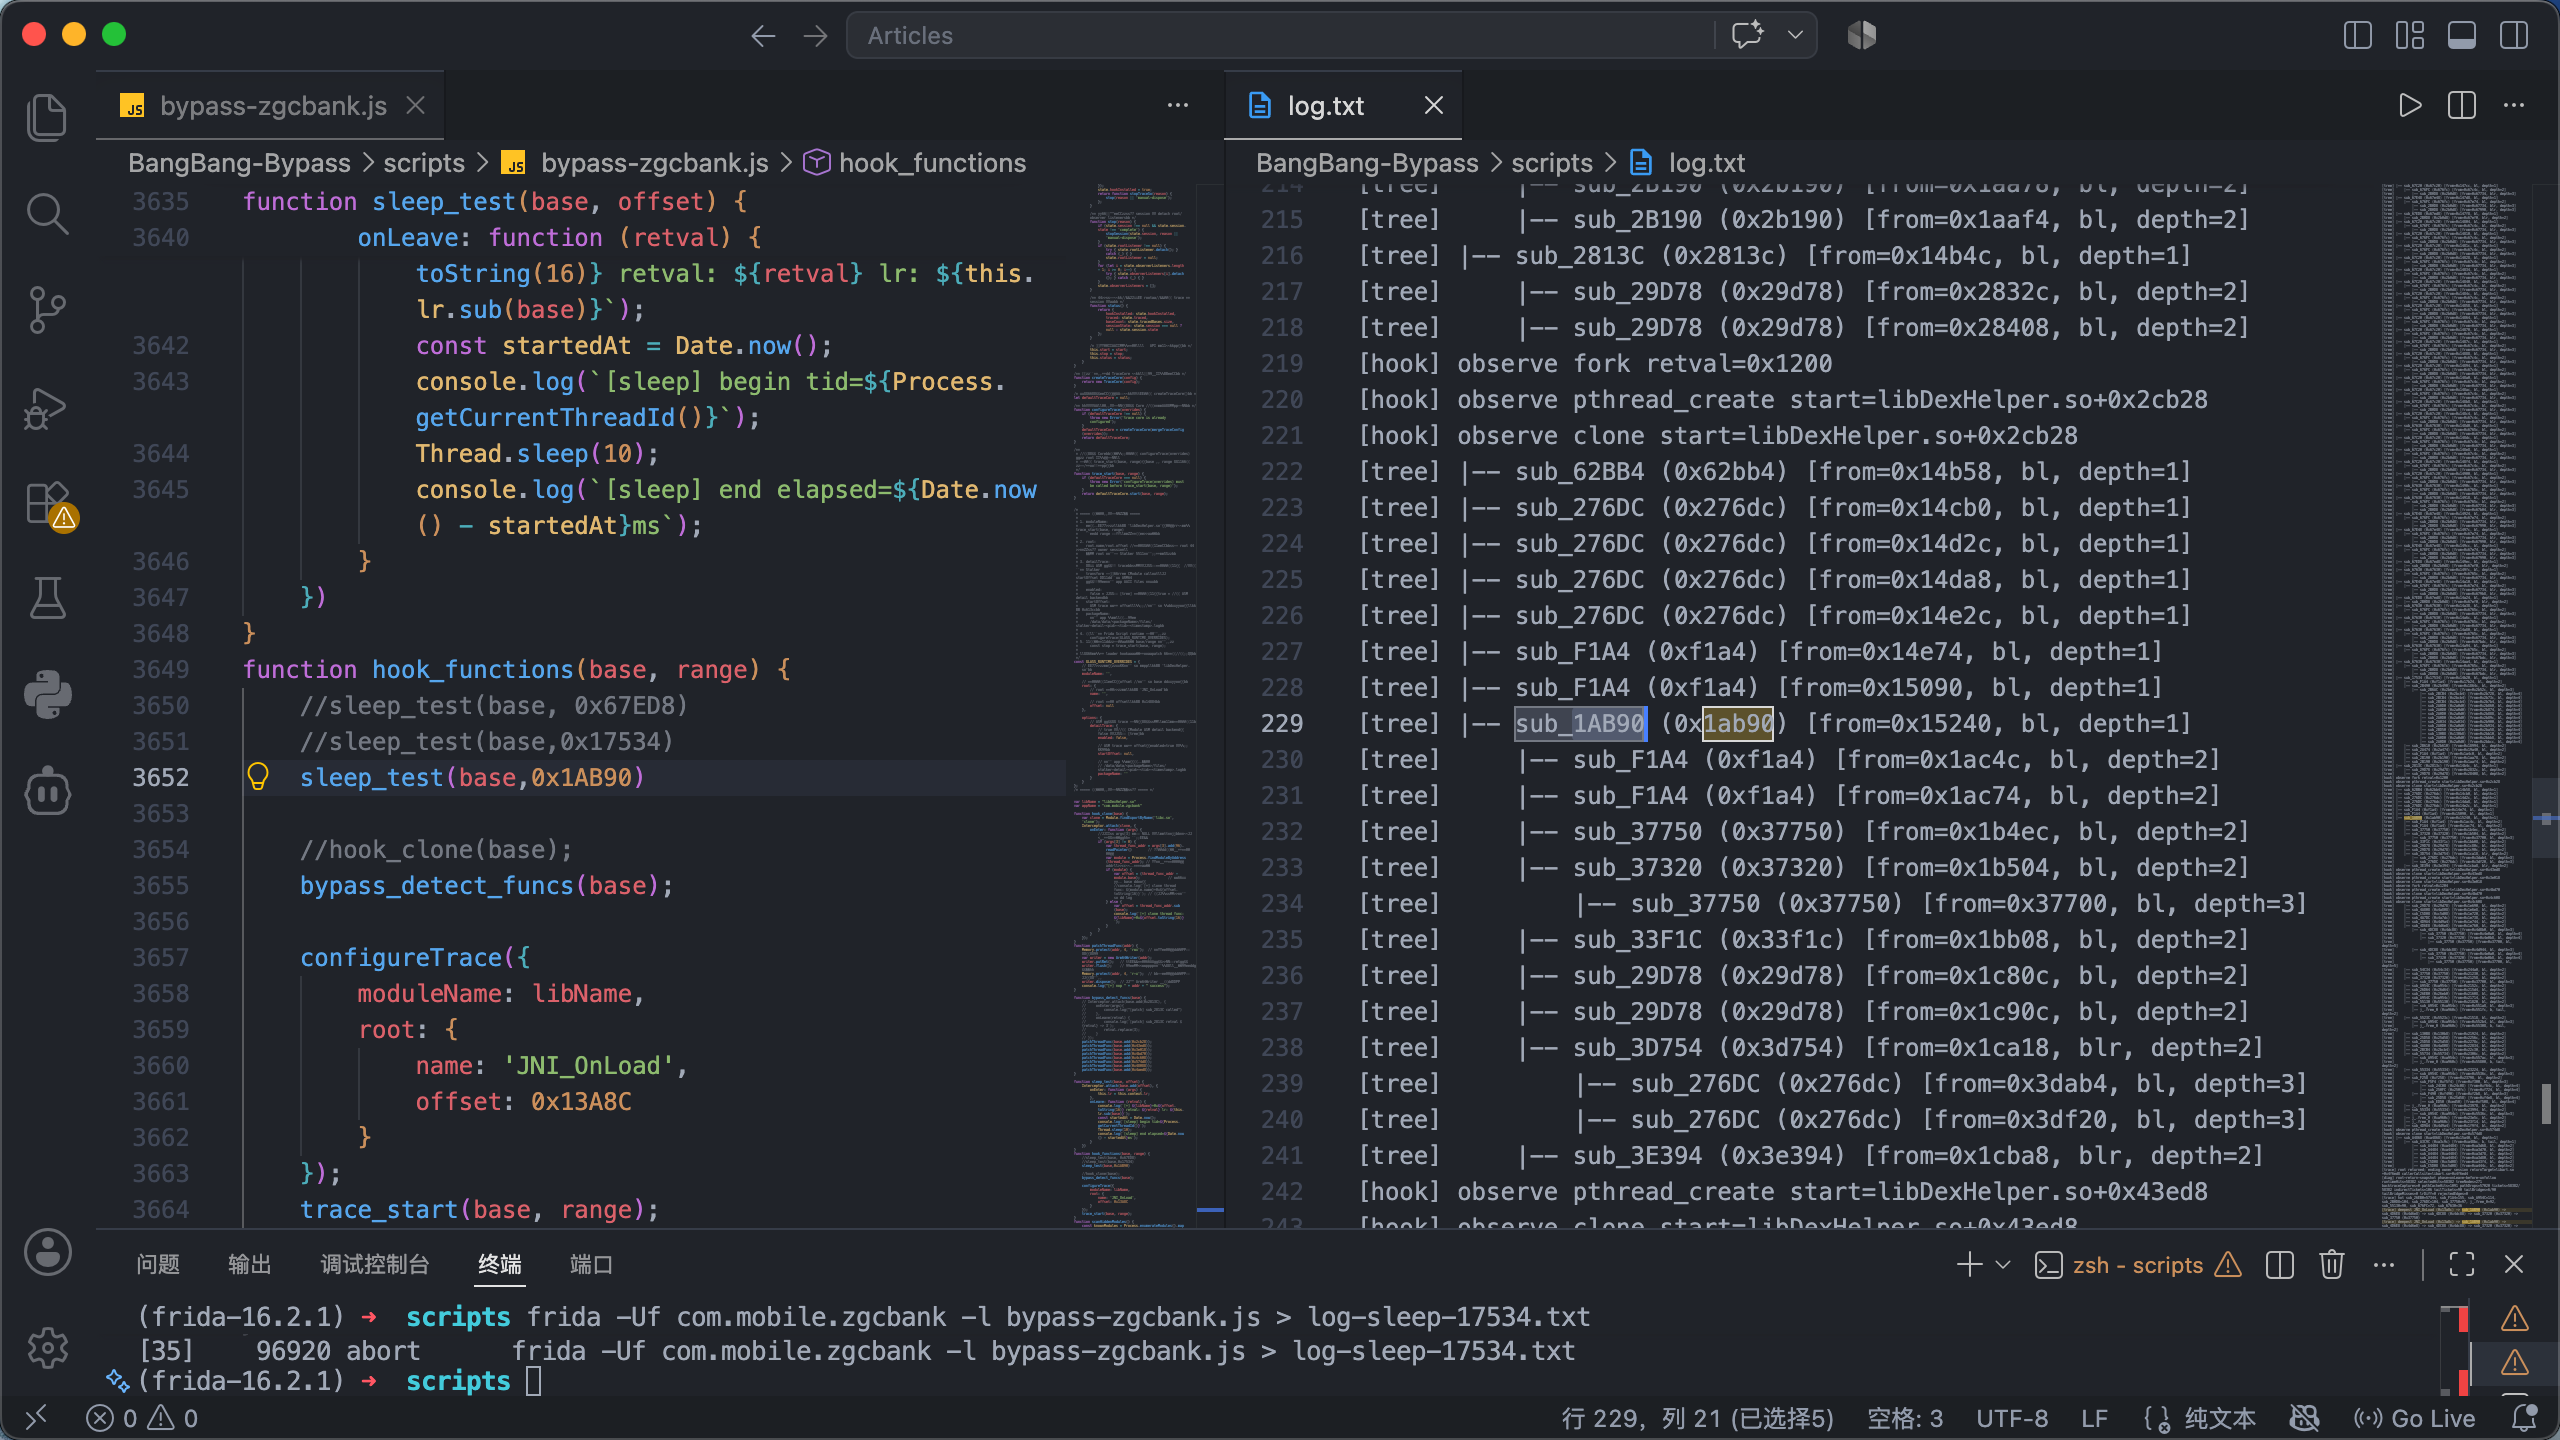The image size is (2560, 1440).
Task: Split the terminal
Action: (2280, 1264)
